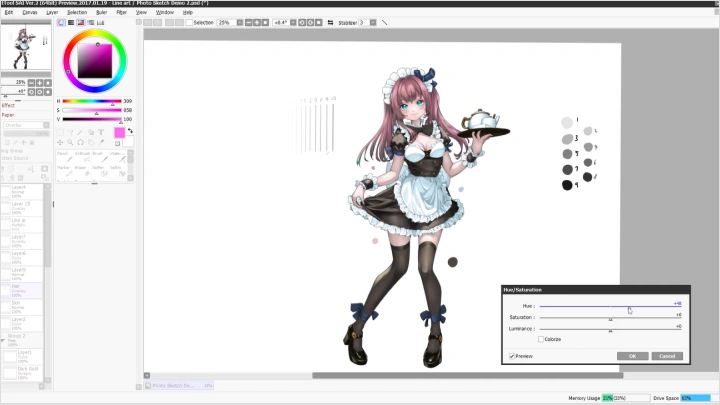The height and width of the screenshot is (405, 720).
Task: Open the Help menu
Action: pos(187,12)
